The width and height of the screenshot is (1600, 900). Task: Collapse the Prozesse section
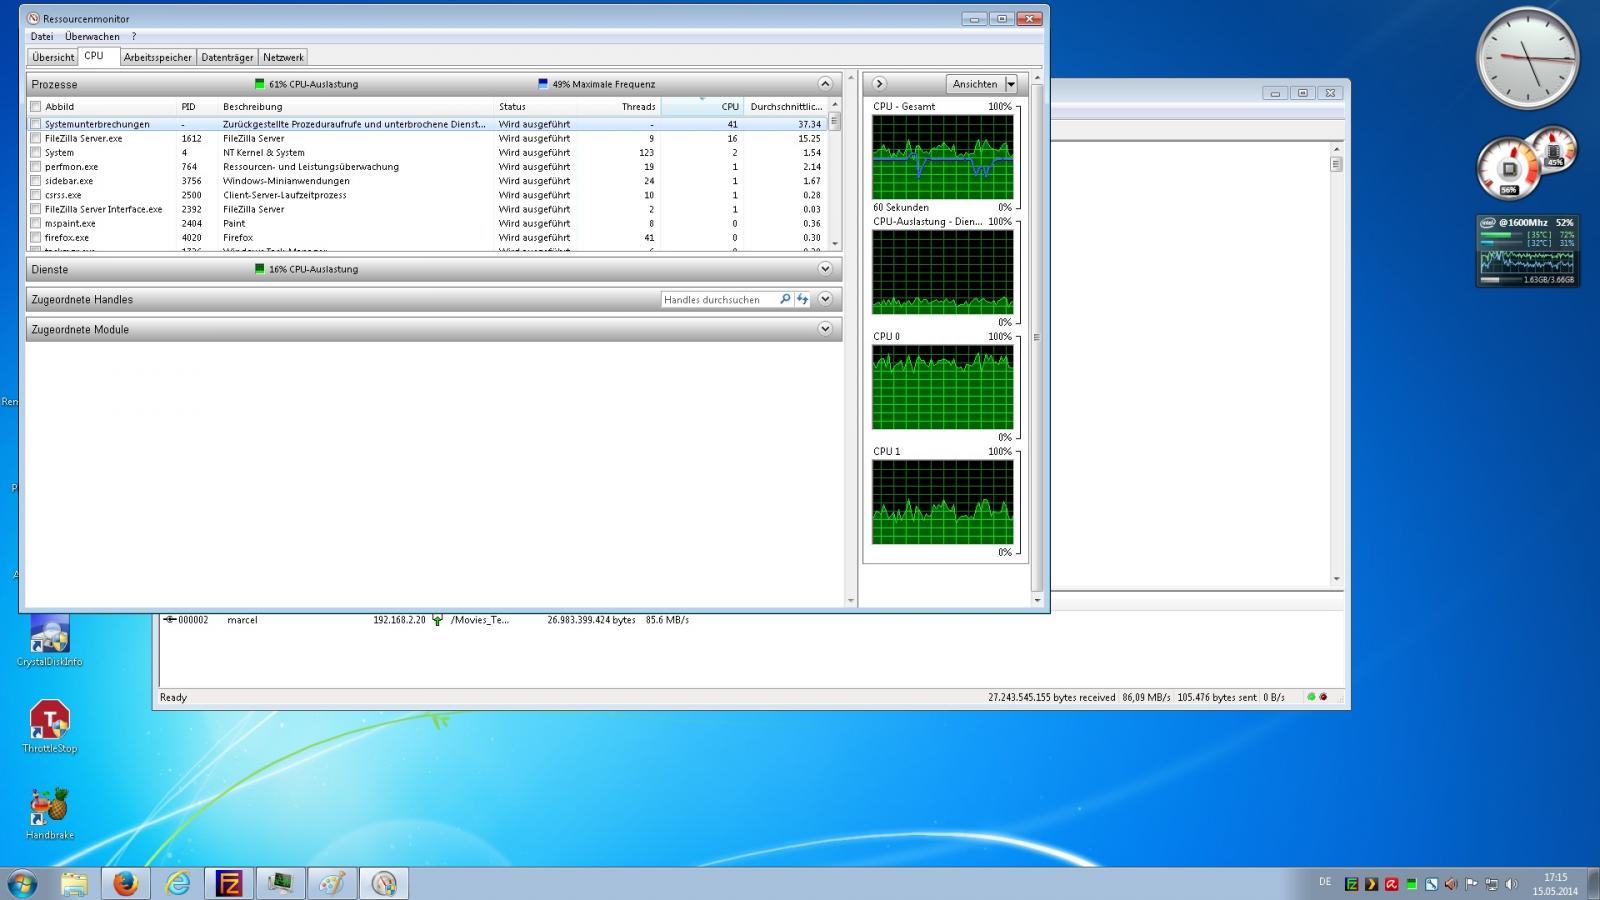[825, 84]
